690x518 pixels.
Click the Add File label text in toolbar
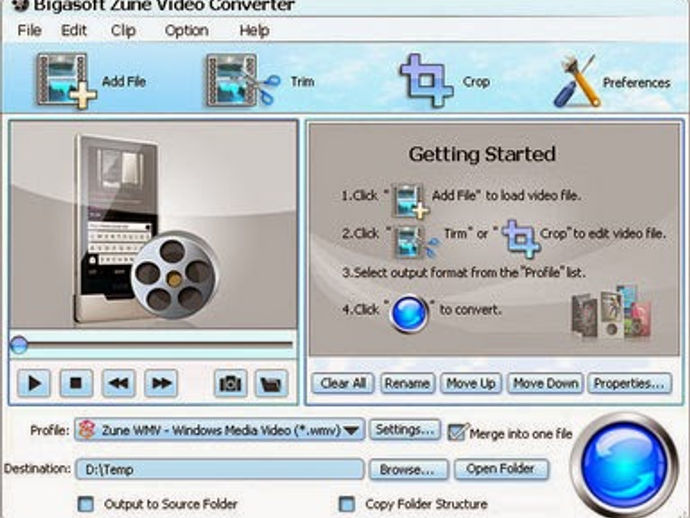[x=124, y=81]
